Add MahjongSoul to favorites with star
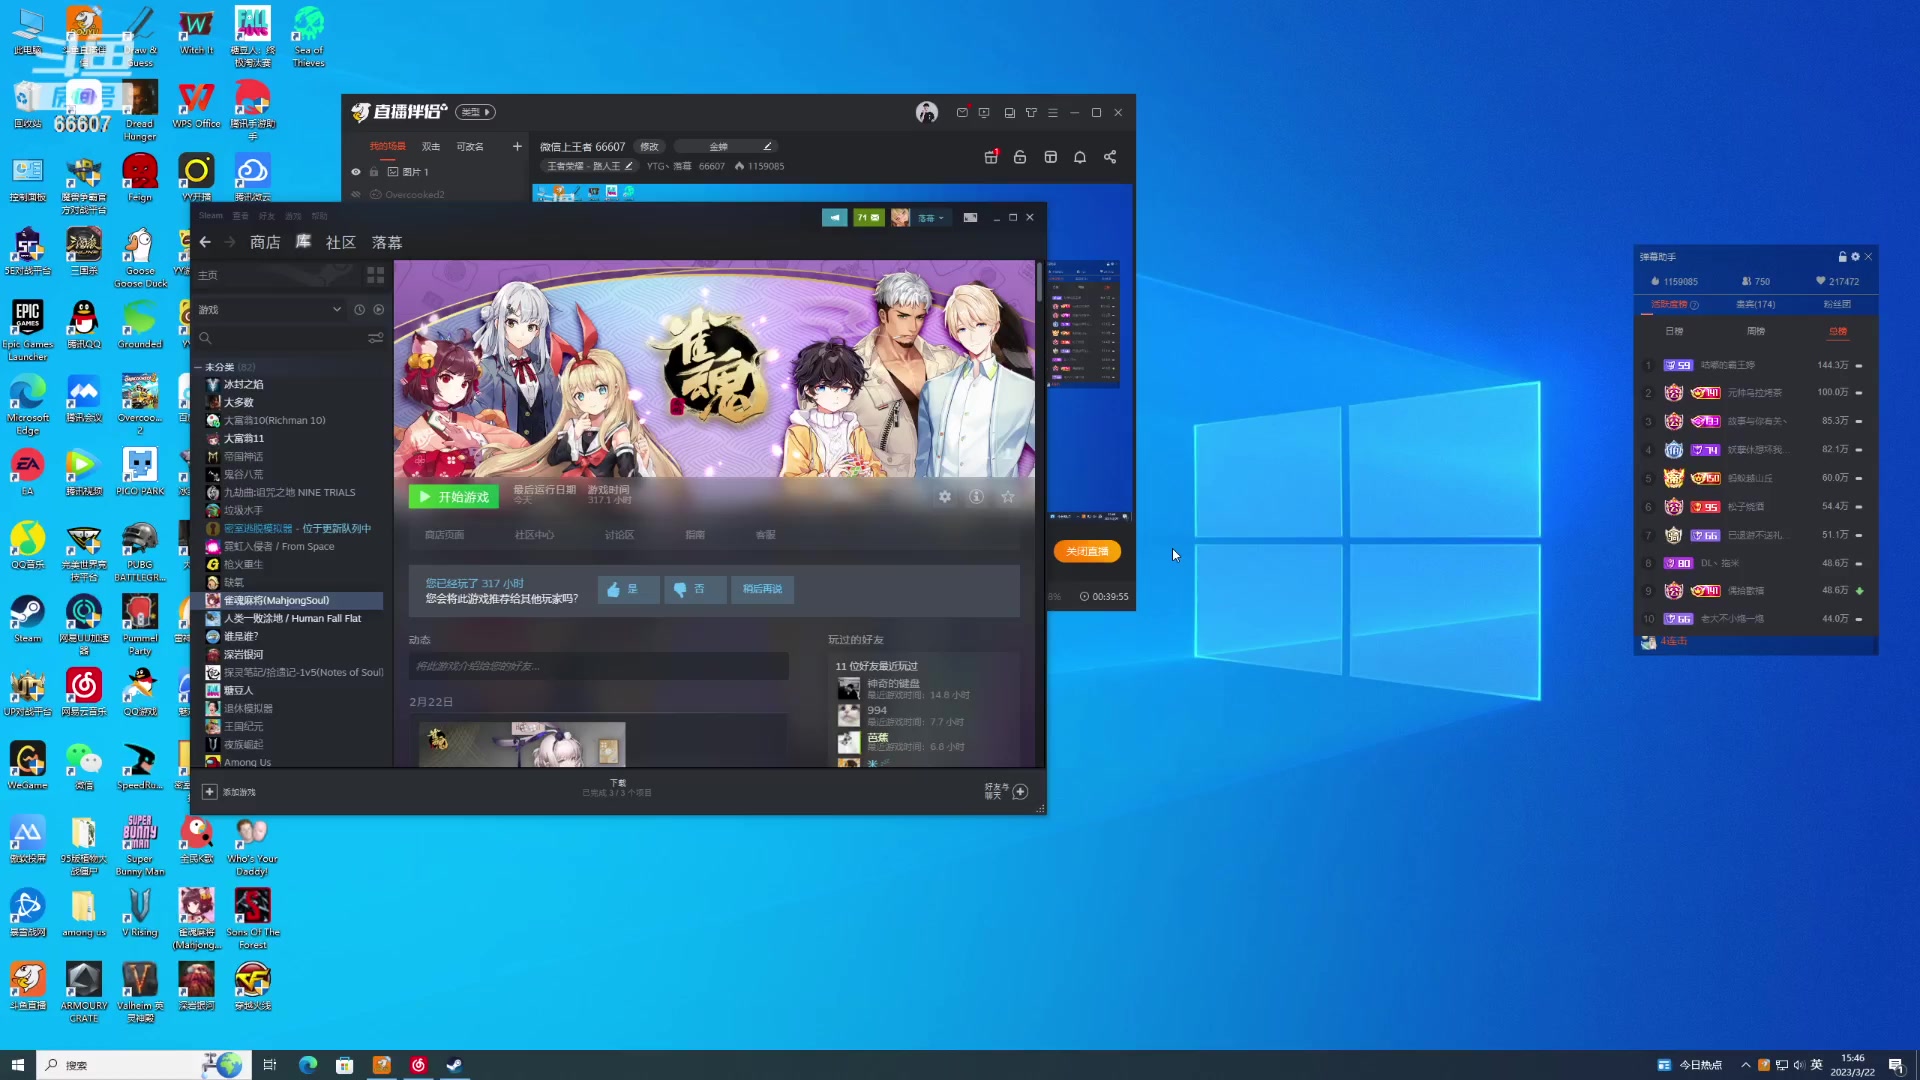The image size is (1920, 1080). point(1008,496)
